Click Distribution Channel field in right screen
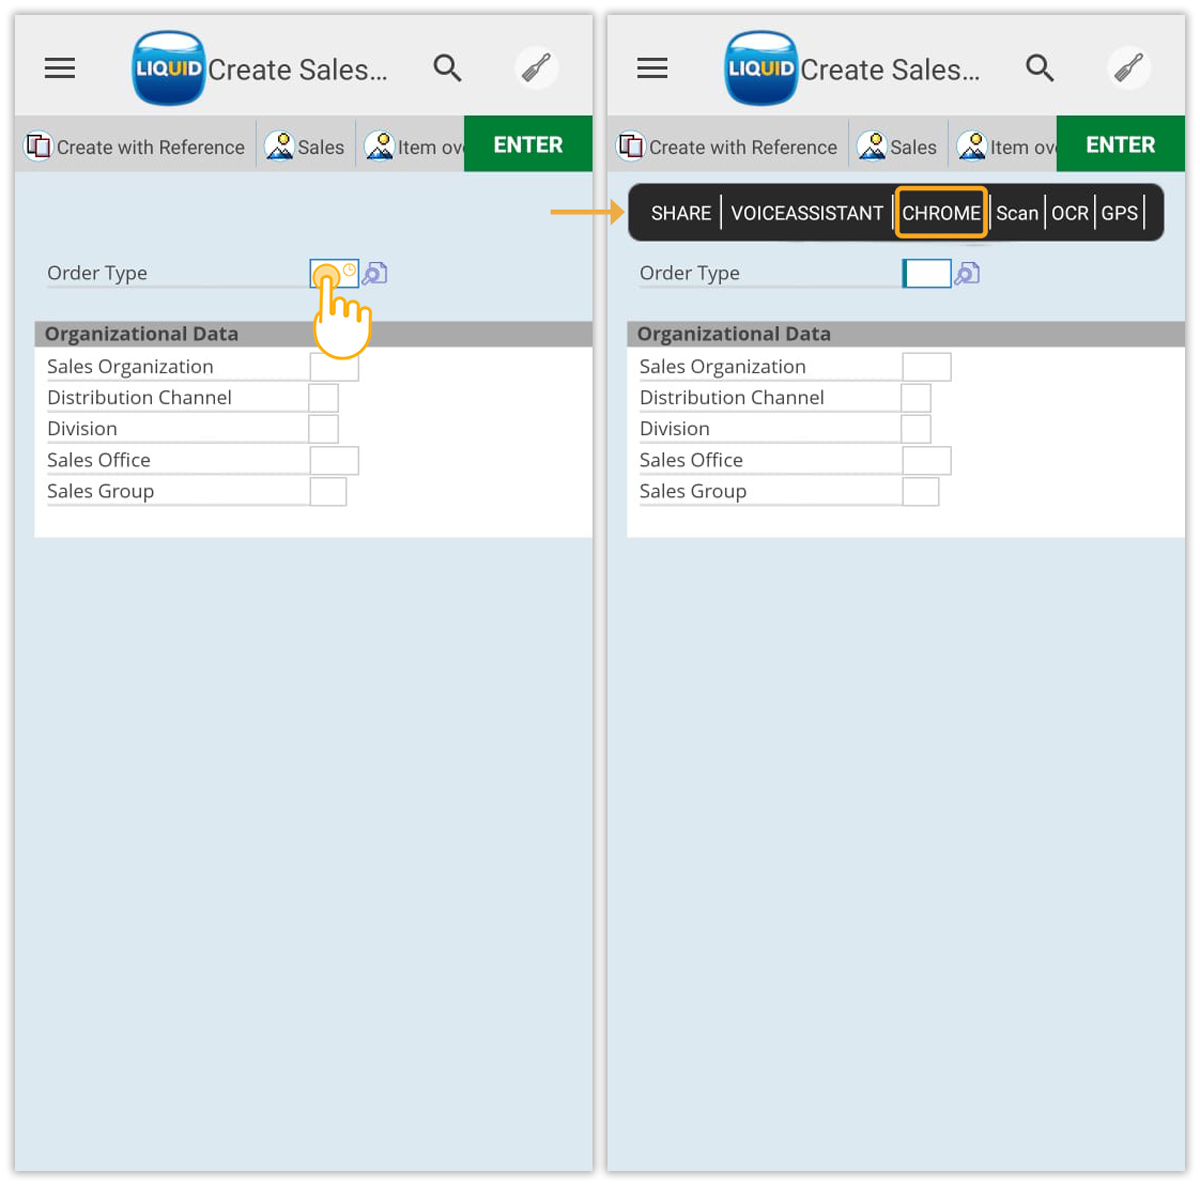1200x1186 pixels. coord(916,398)
